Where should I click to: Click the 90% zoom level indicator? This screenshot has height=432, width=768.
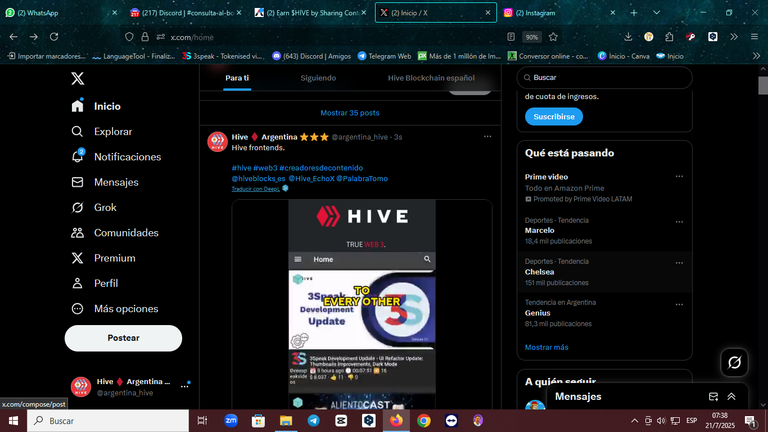pos(531,37)
